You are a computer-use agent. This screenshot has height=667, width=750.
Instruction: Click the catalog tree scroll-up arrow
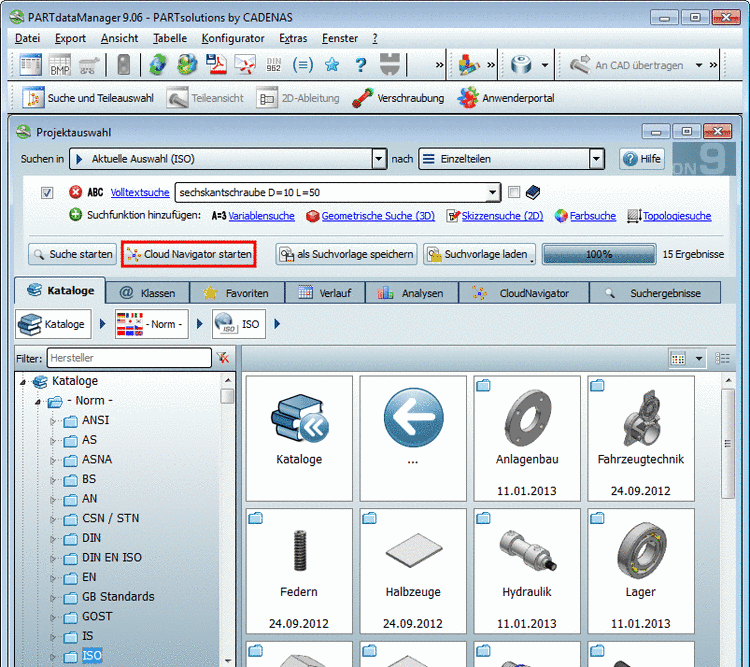tap(228, 380)
